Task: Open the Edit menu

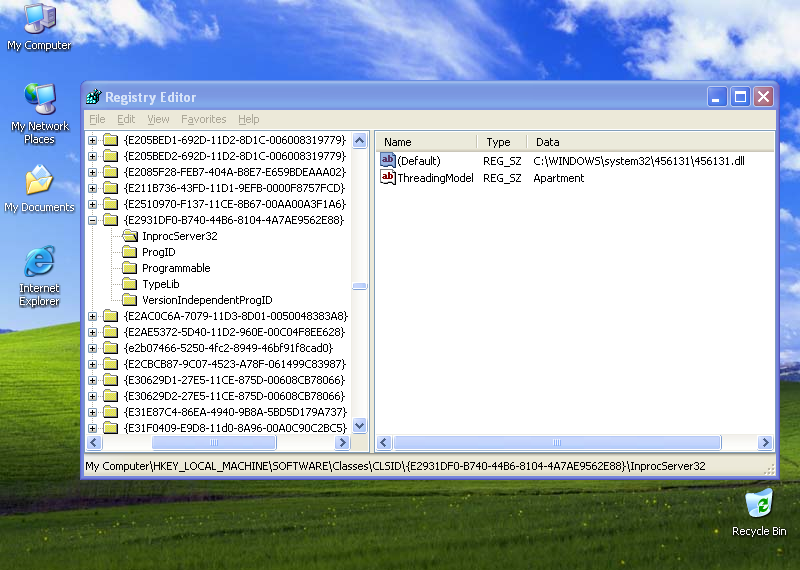Action: (x=126, y=119)
